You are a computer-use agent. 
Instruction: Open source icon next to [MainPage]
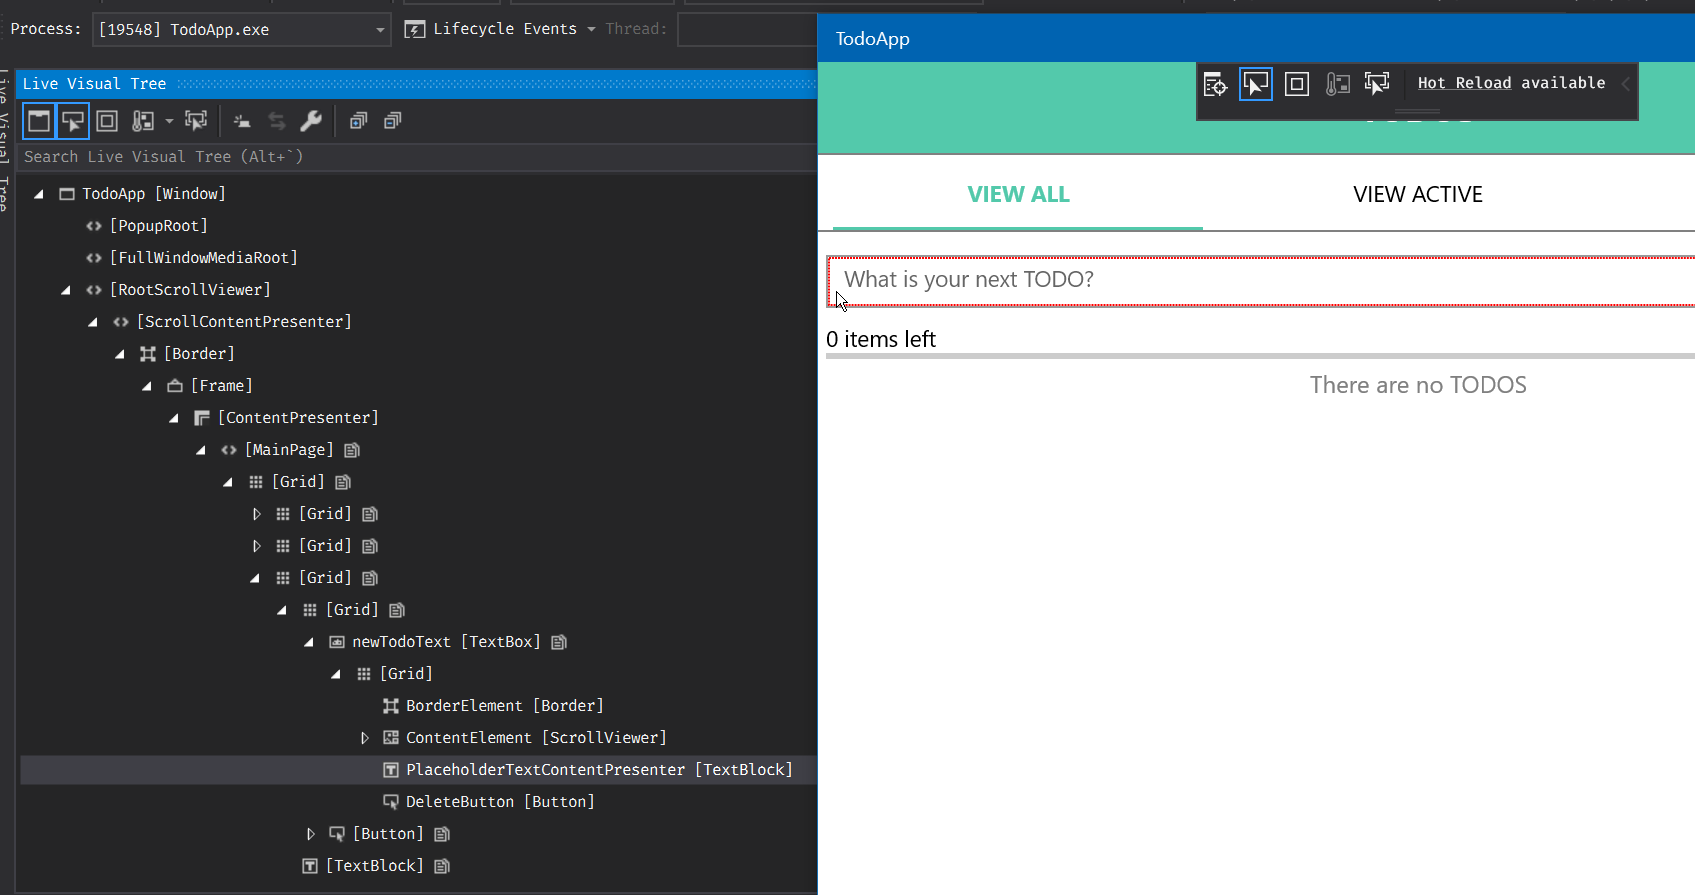click(x=351, y=450)
